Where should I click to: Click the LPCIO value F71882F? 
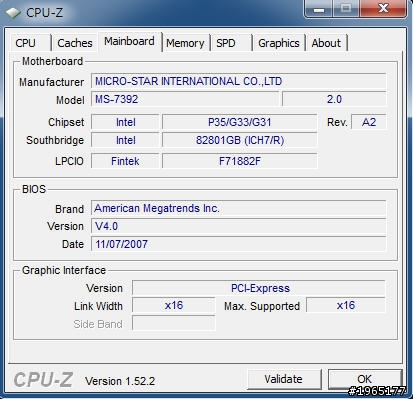[x=239, y=161]
